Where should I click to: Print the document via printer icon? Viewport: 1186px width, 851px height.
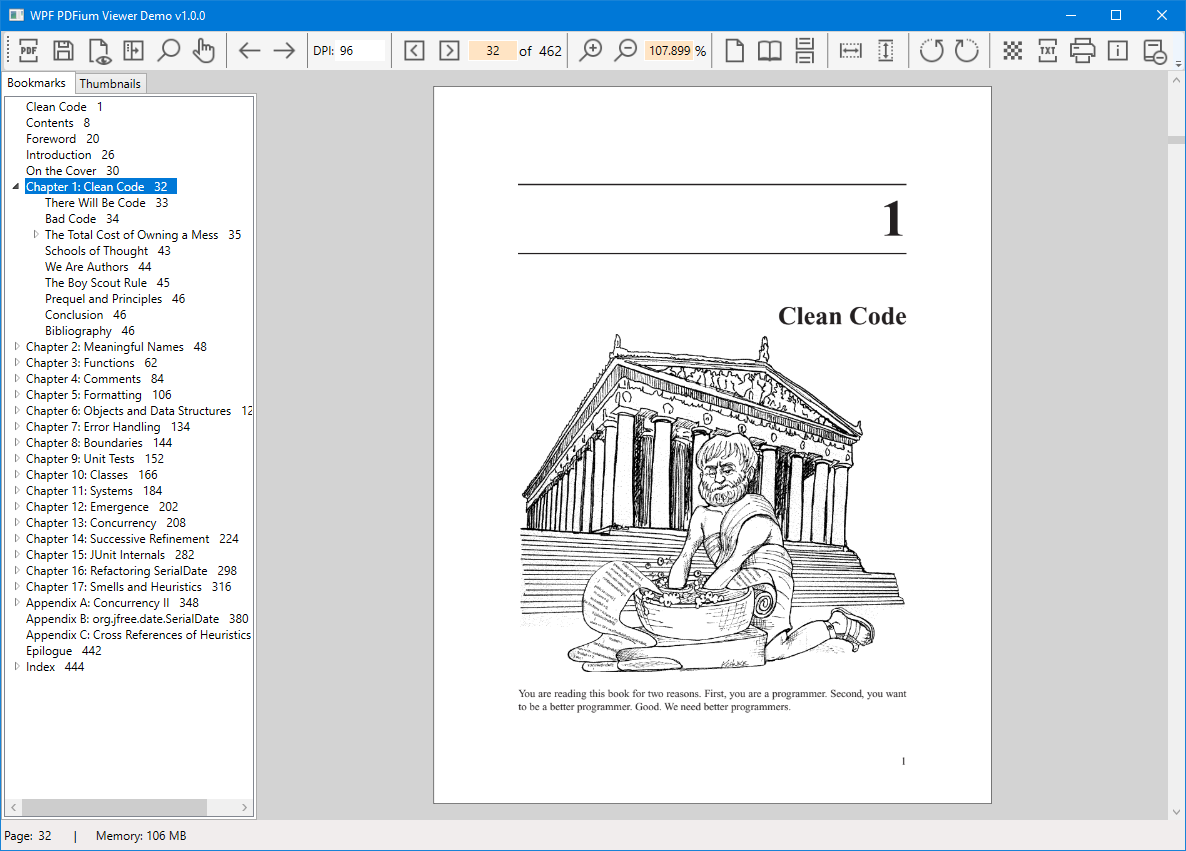pos(1082,51)
